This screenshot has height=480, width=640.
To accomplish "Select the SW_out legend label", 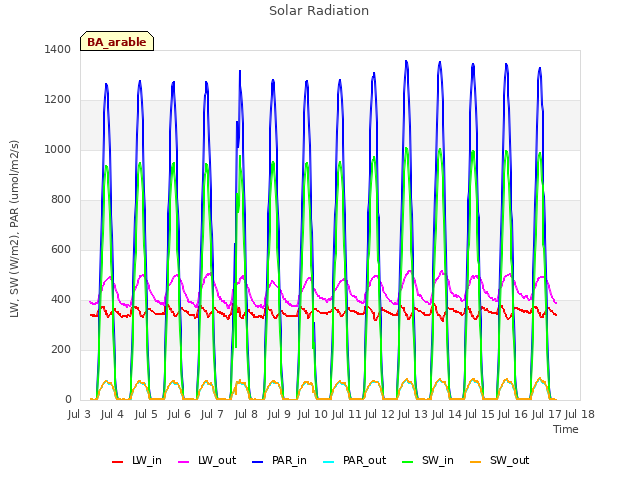I will (x=509, y=460).
